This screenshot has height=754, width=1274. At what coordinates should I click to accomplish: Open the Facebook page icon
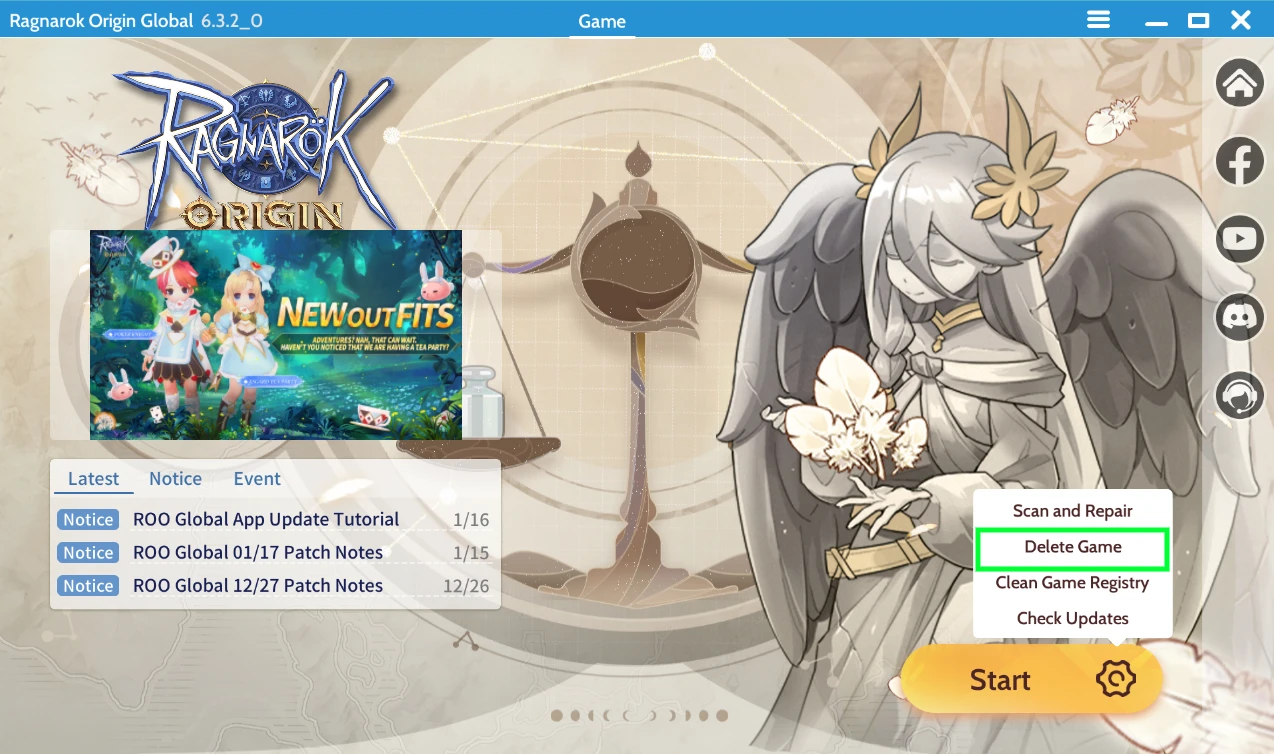click(x=1240, y=161)
